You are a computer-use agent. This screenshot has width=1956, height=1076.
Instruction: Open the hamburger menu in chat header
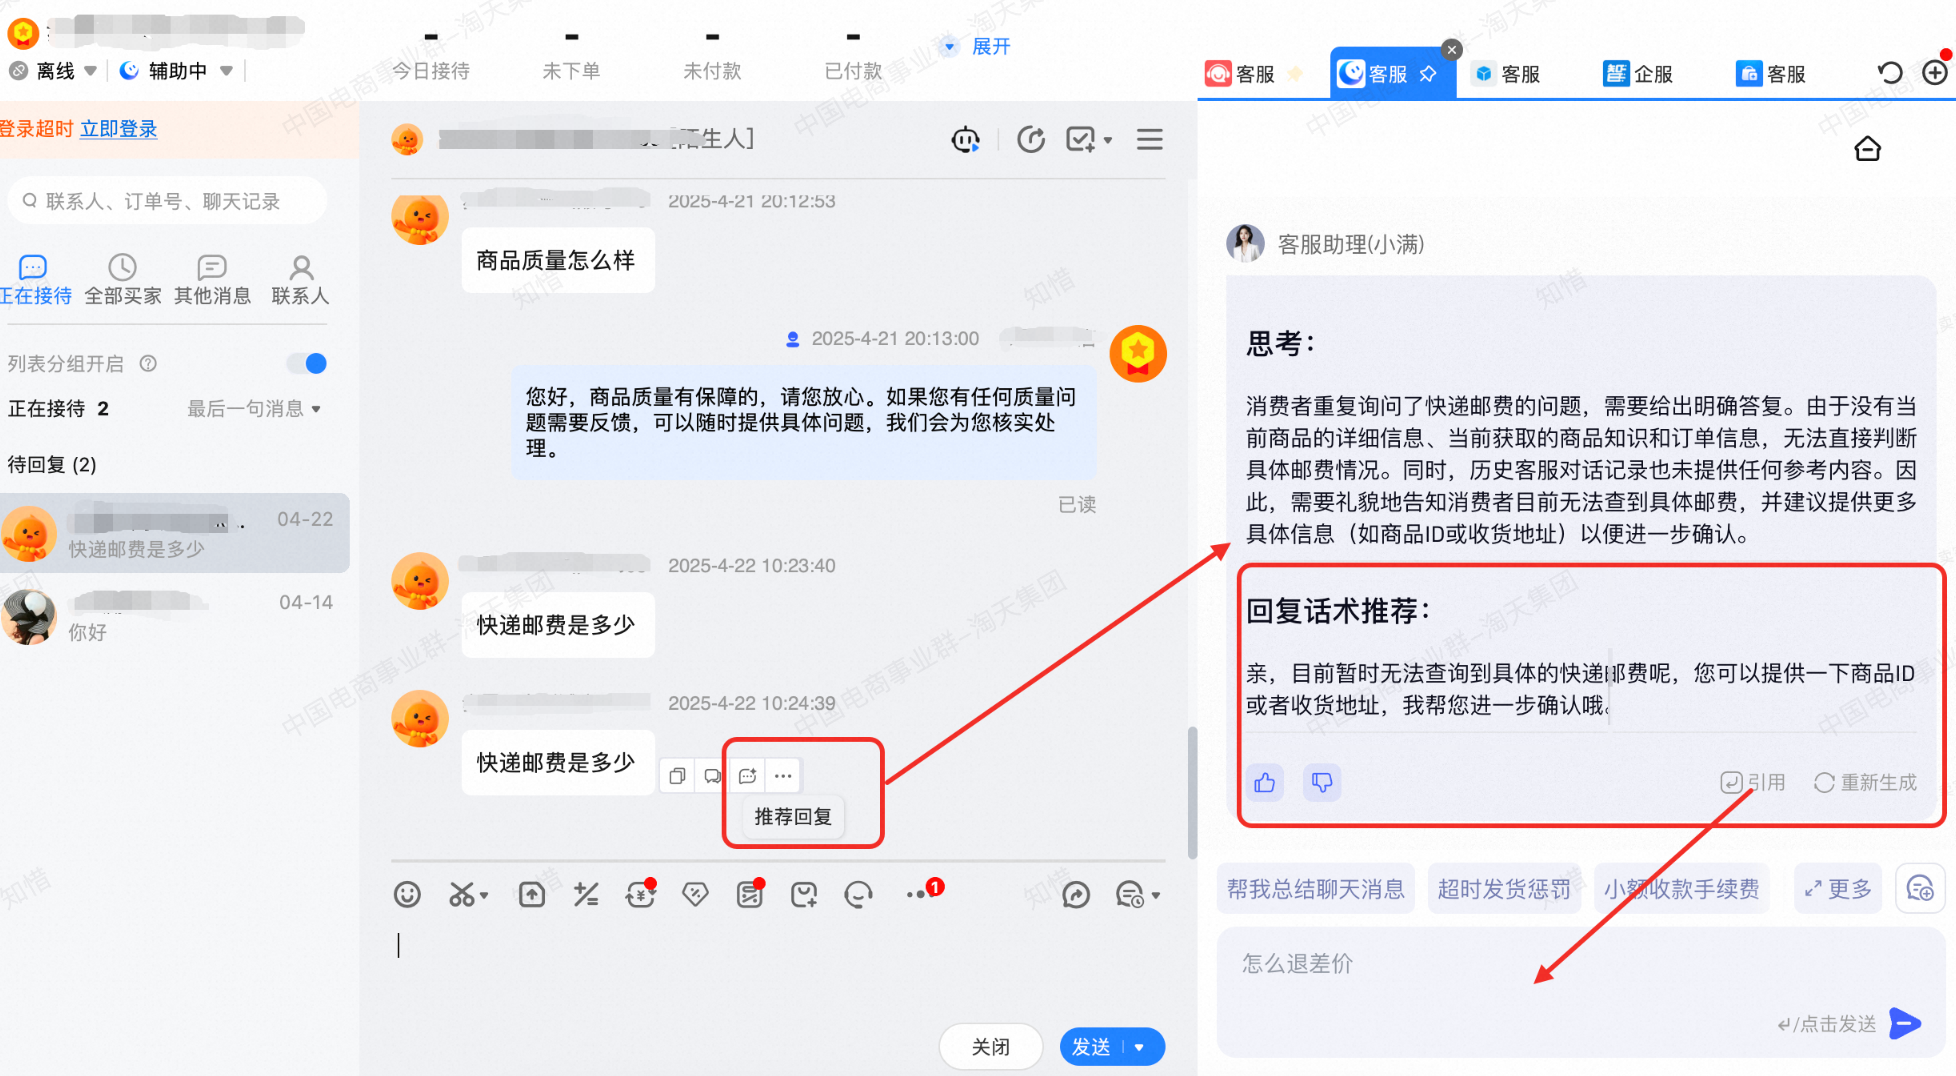(x=1150, y=139)
